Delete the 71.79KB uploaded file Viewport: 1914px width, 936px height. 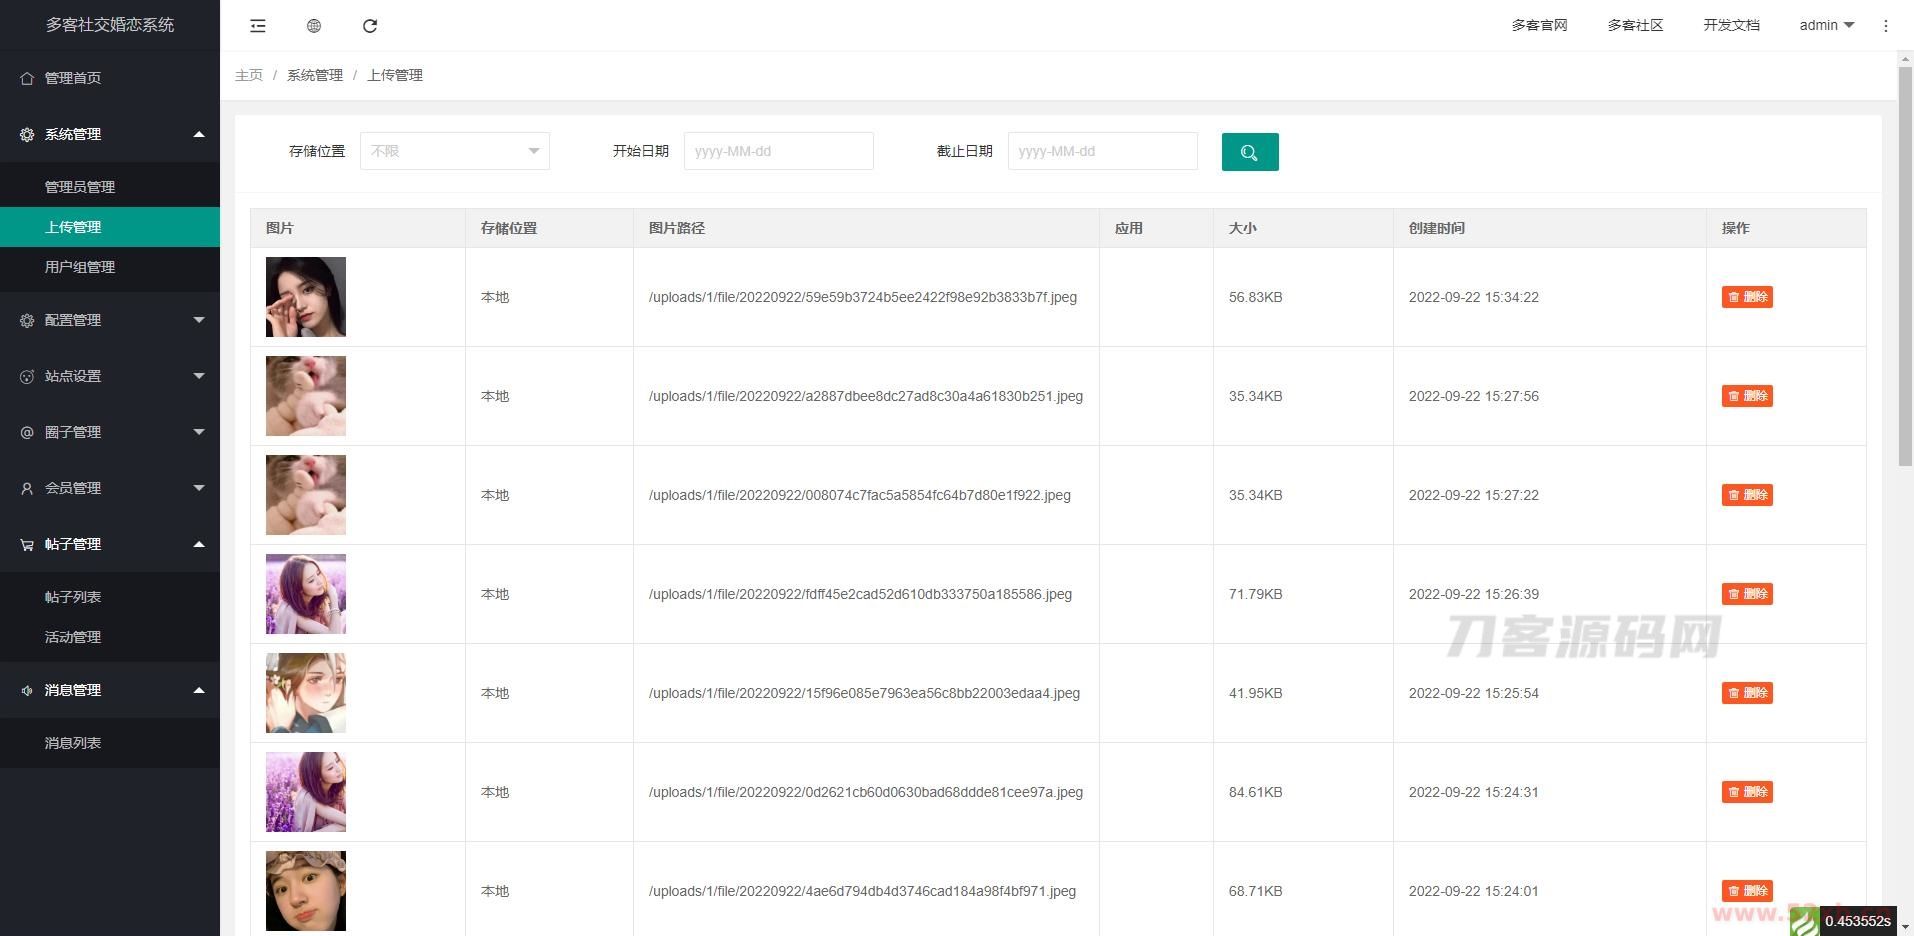pyautogui.click(x=1746, y=594)
